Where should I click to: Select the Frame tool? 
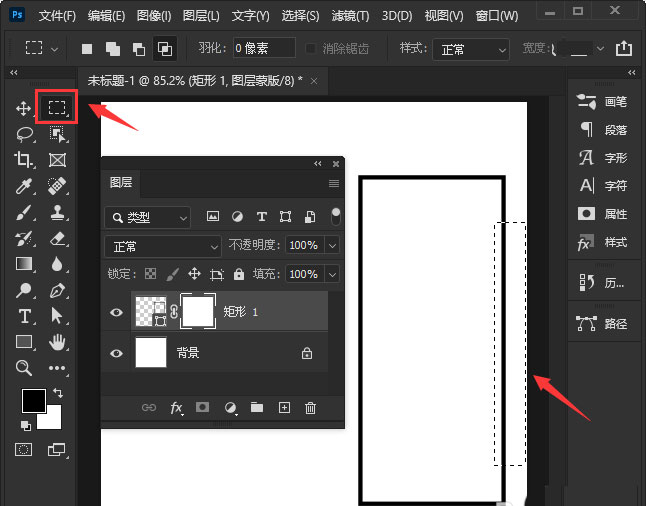57,160
